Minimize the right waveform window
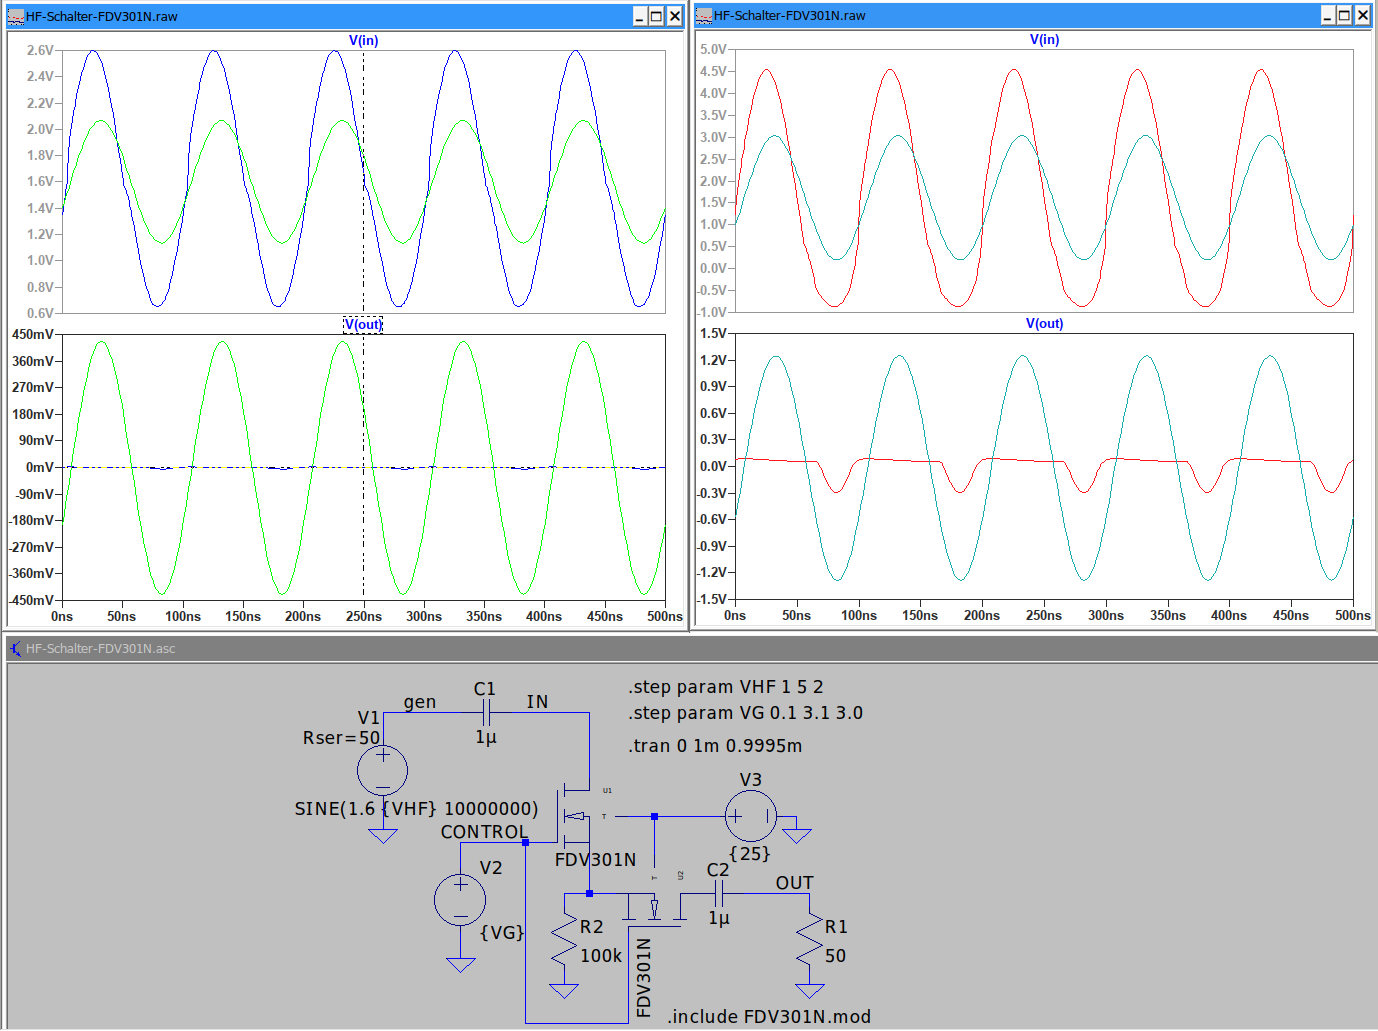The width and height of the screenshot is (1378, 1031). 1327,15
